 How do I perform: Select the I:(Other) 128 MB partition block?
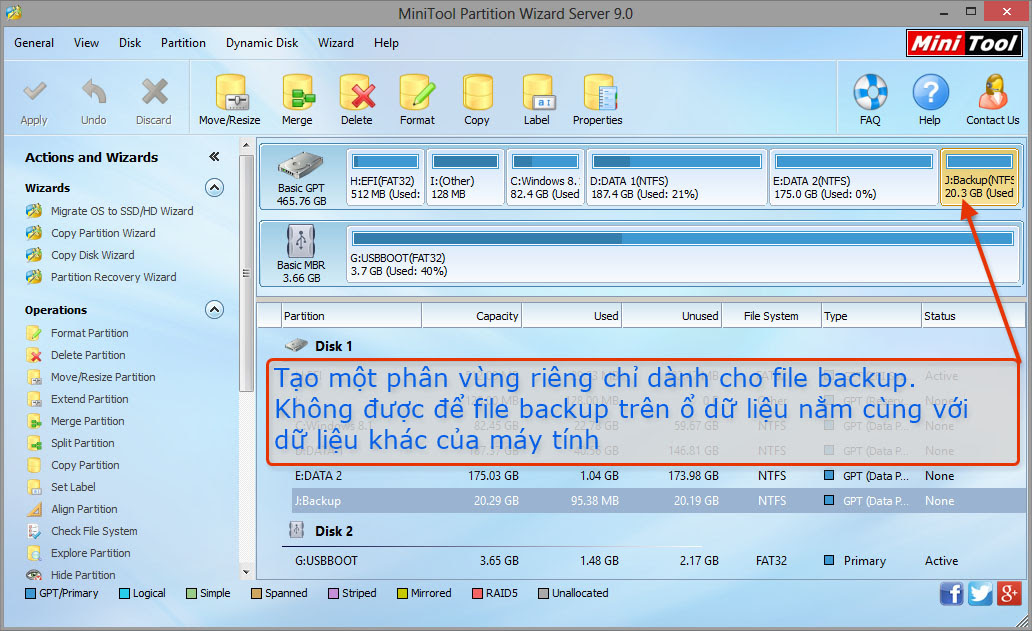pos(465,177)
